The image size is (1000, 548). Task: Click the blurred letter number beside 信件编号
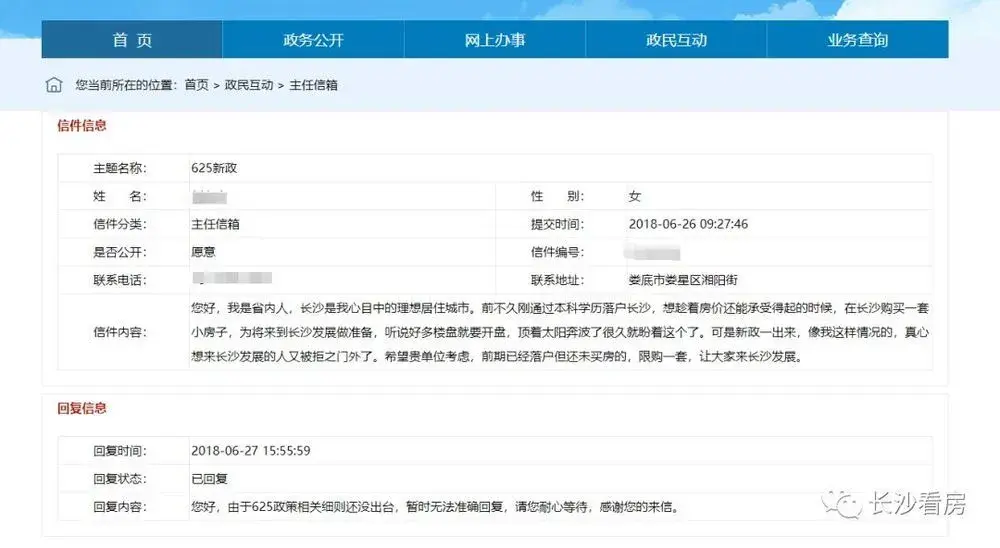[653, 253]
